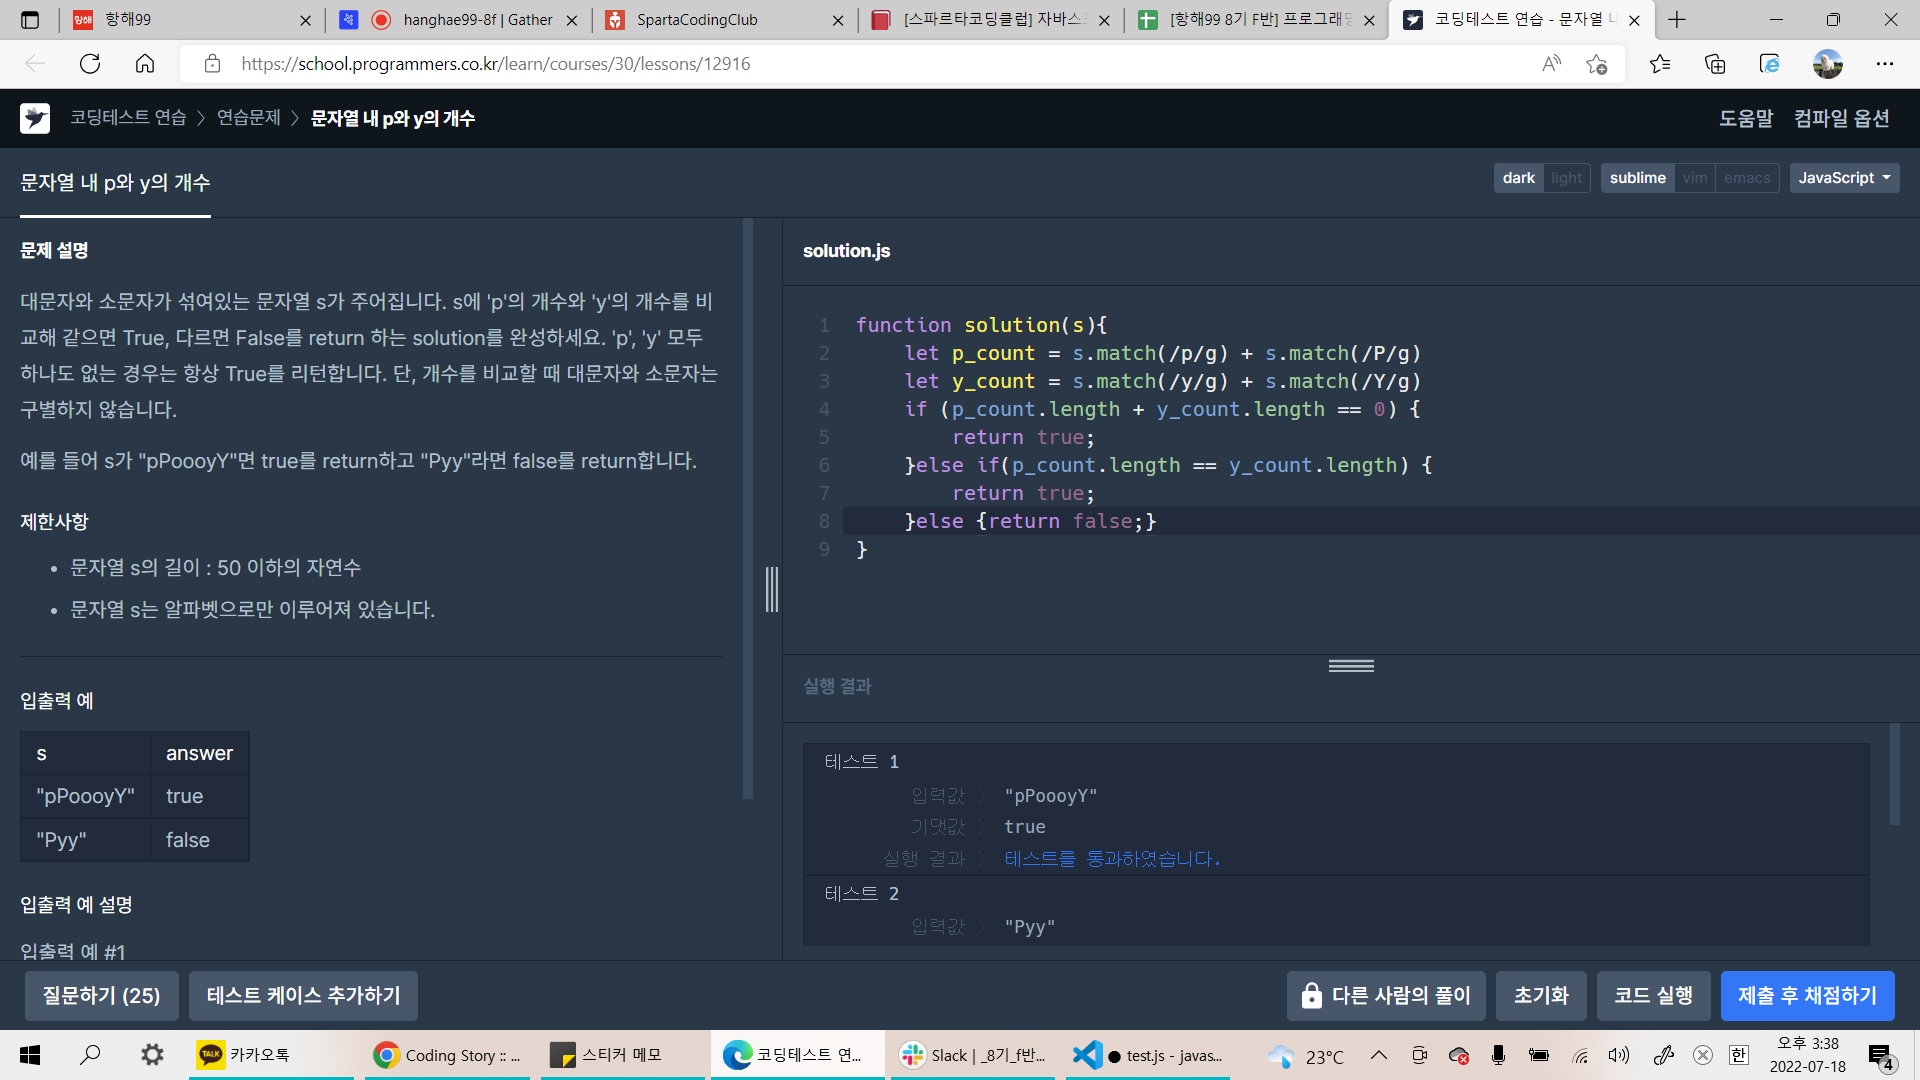This screenshot has height=1080, width=1920.
Task: Open the JavaScript language dropdown
Action: pyautogui.click(x=1843, y=178)
